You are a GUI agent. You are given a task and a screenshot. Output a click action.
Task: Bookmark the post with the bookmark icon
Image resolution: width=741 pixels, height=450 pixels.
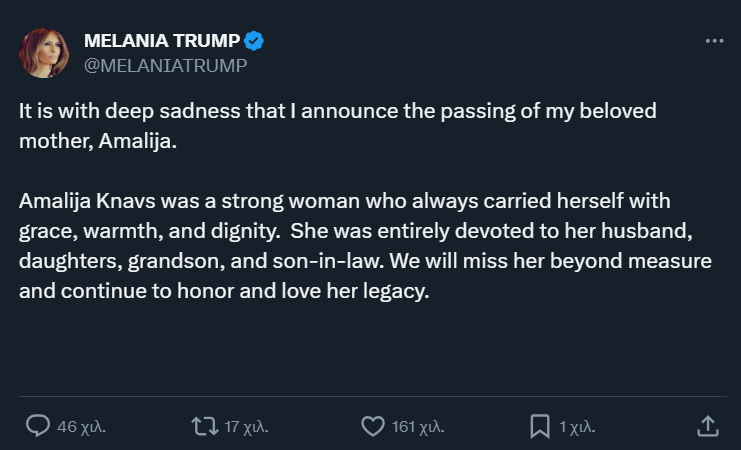540,426
